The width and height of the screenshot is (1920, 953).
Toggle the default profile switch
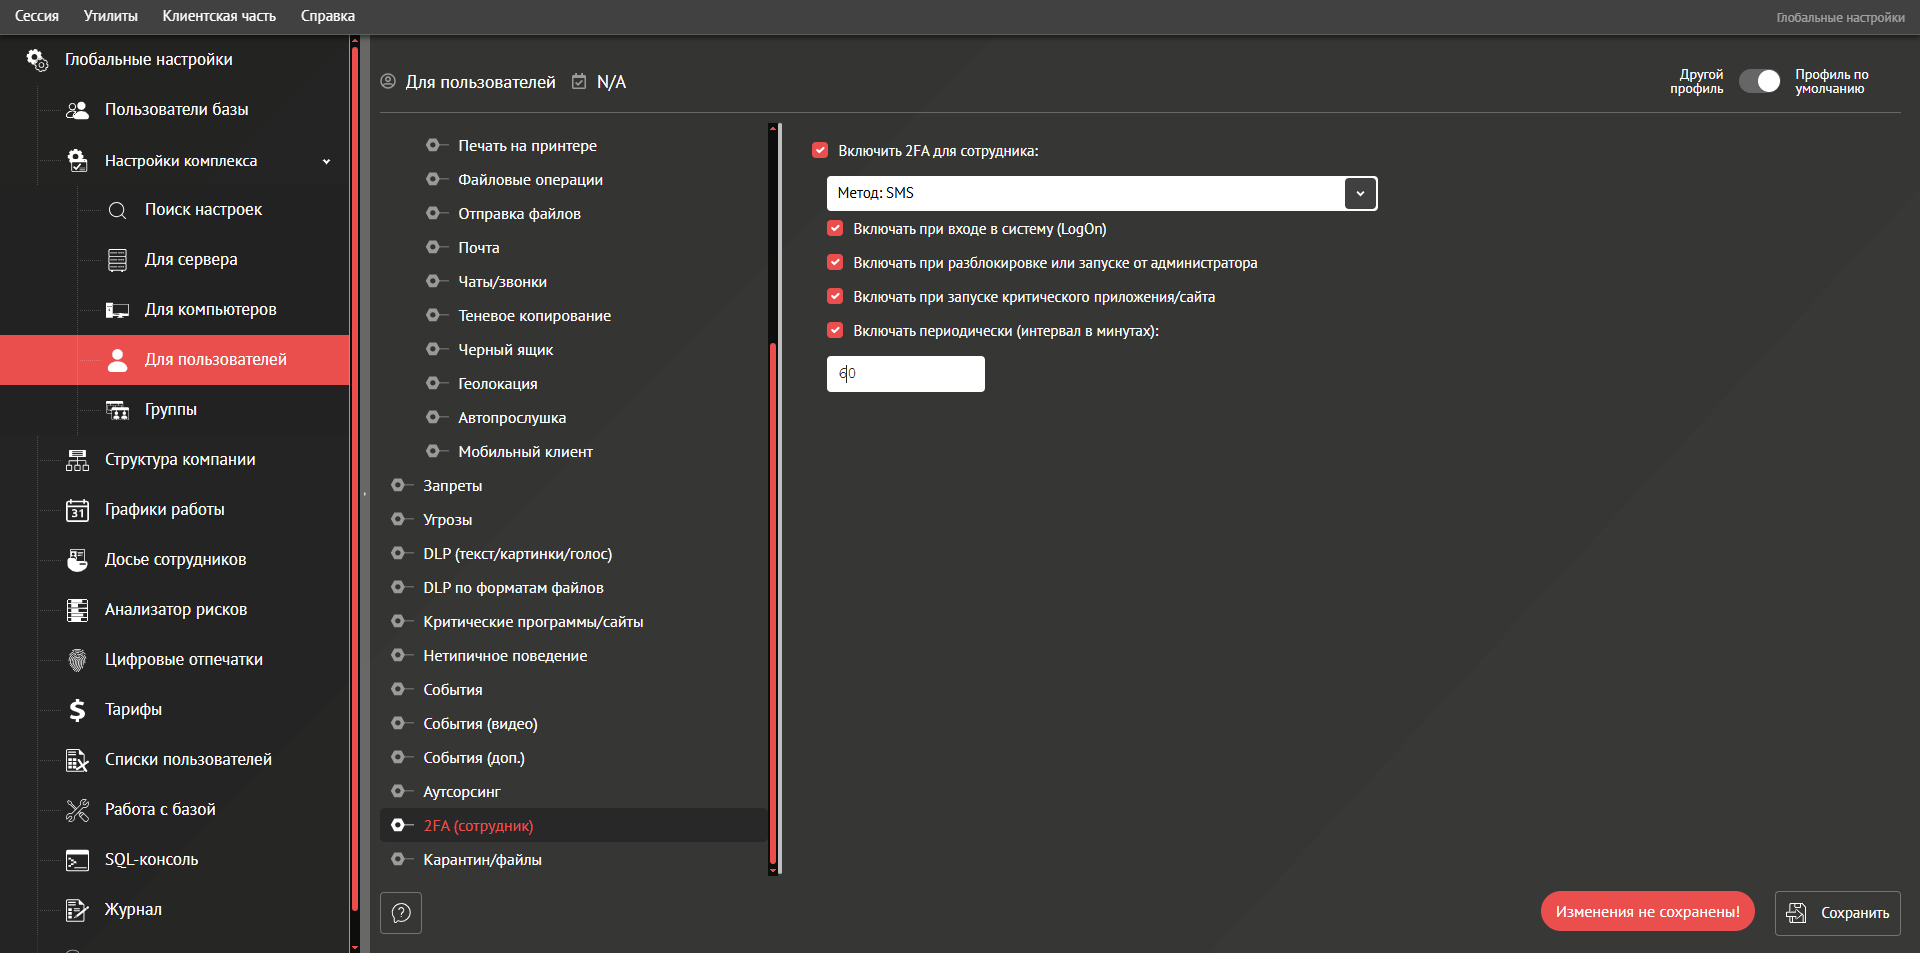pos(1759,81)
